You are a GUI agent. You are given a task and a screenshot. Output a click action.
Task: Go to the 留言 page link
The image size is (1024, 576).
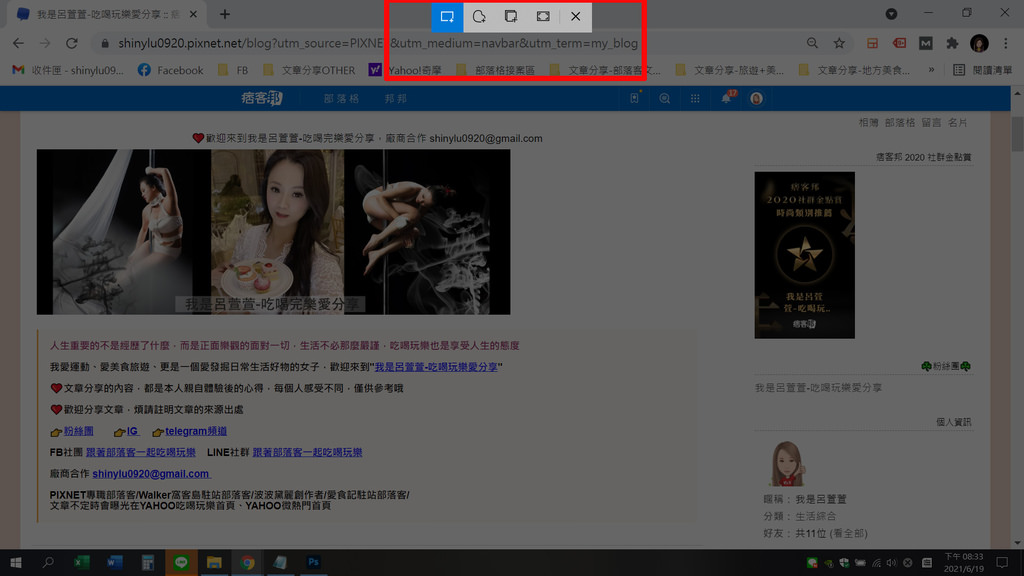pyautogui.click(x=931, y=123)
